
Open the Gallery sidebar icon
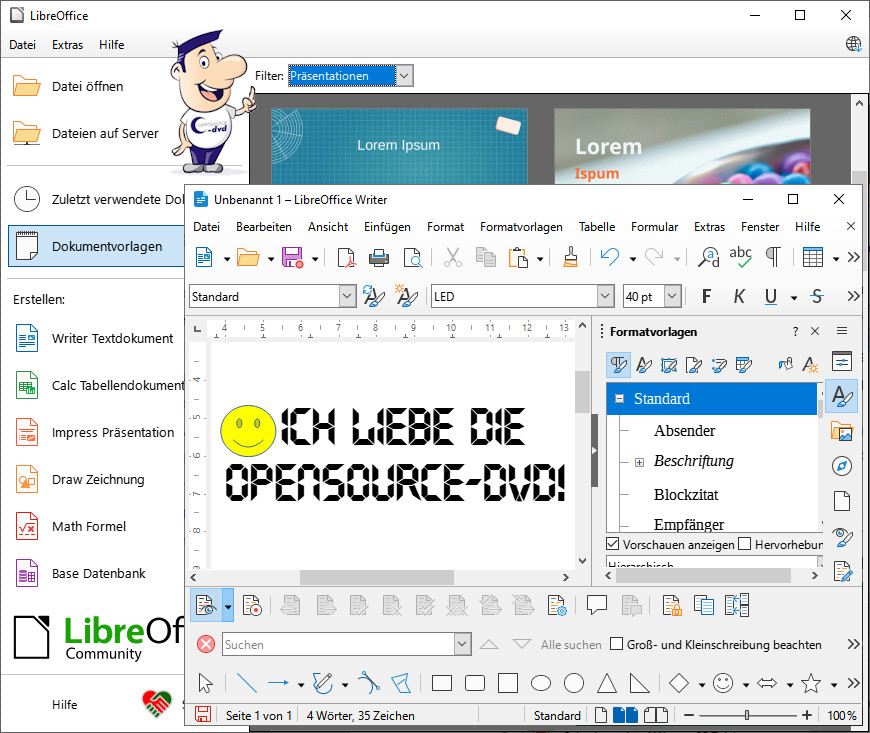[842, 431]
